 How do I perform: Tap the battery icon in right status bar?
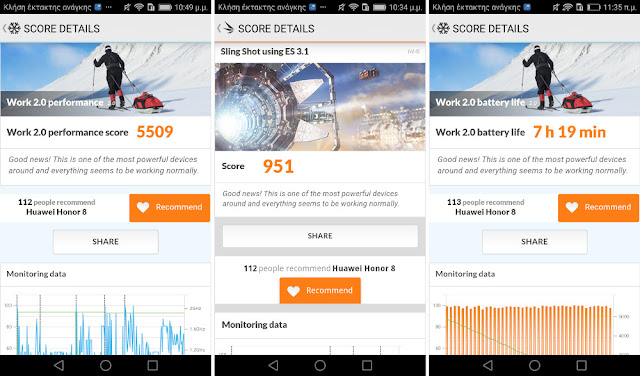tap(592, 7)
